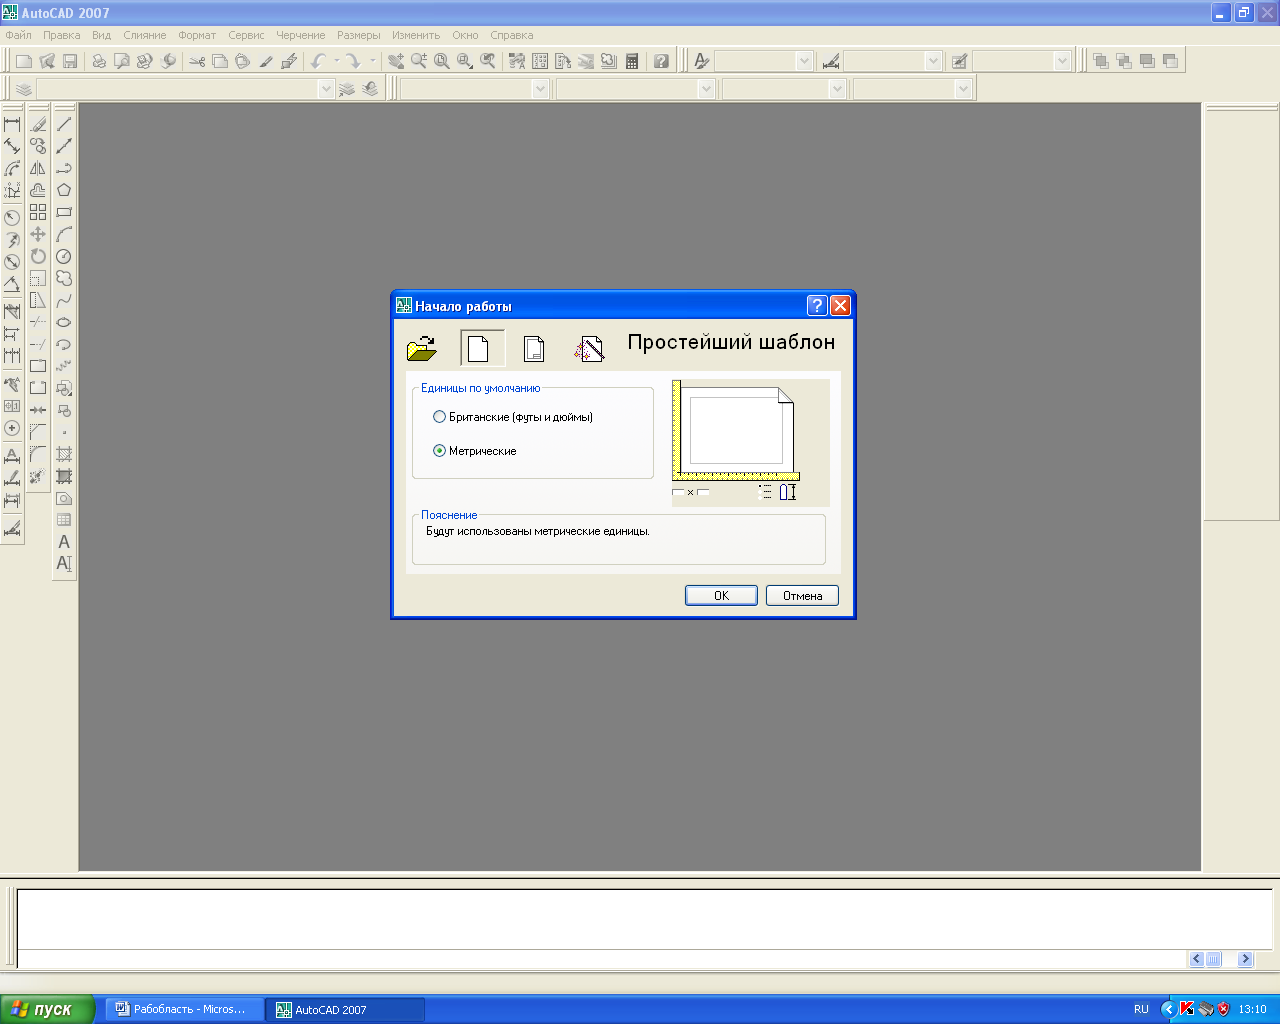
Task: Open the text style dropdown
Action: [804, 61]
